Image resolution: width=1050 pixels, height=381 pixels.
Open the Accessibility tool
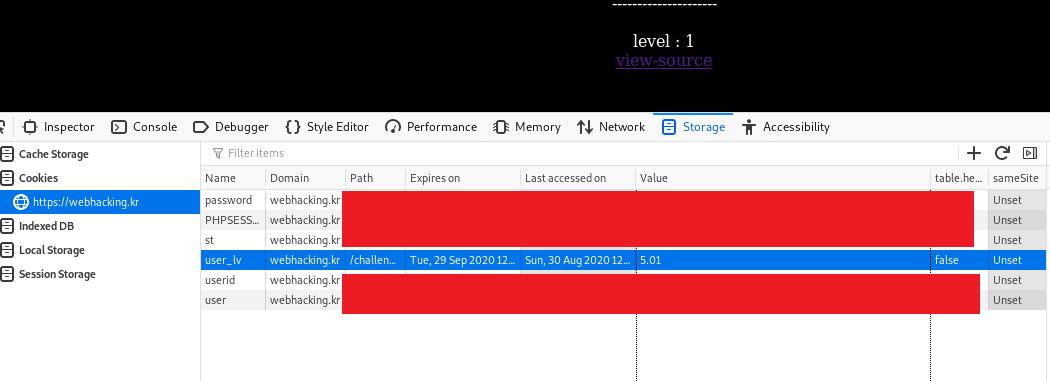click(x=786, y=127)
